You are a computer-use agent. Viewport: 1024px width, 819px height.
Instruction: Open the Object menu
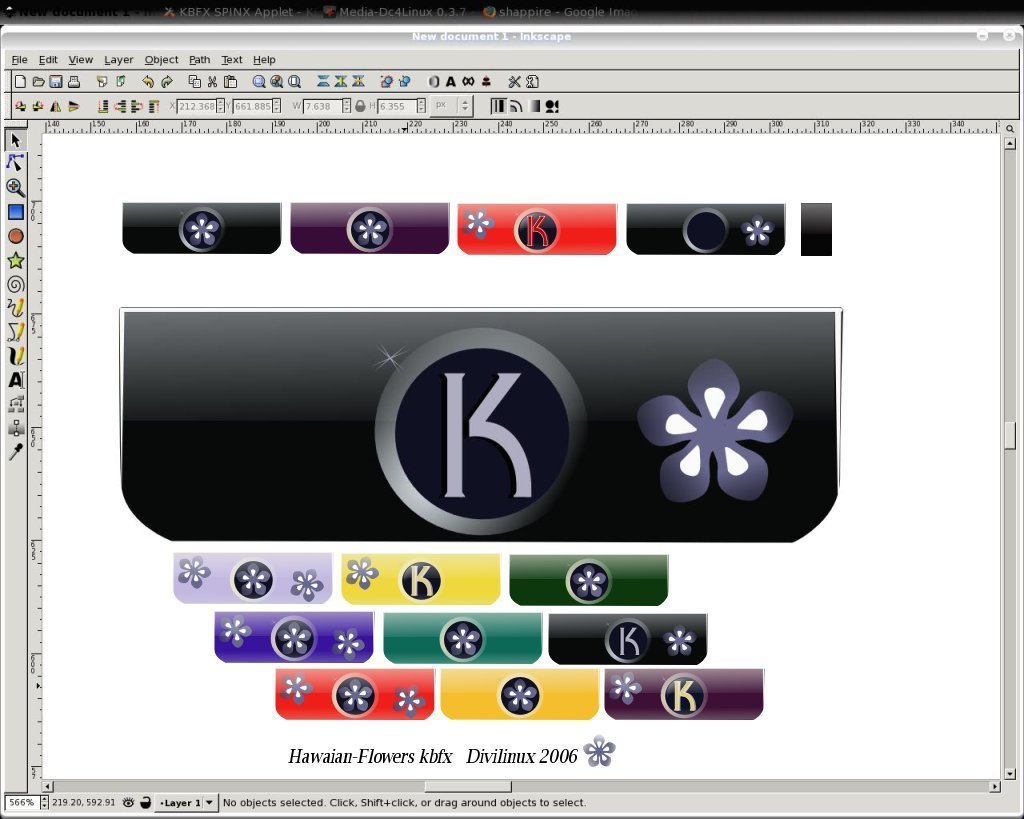click(161, 59)
